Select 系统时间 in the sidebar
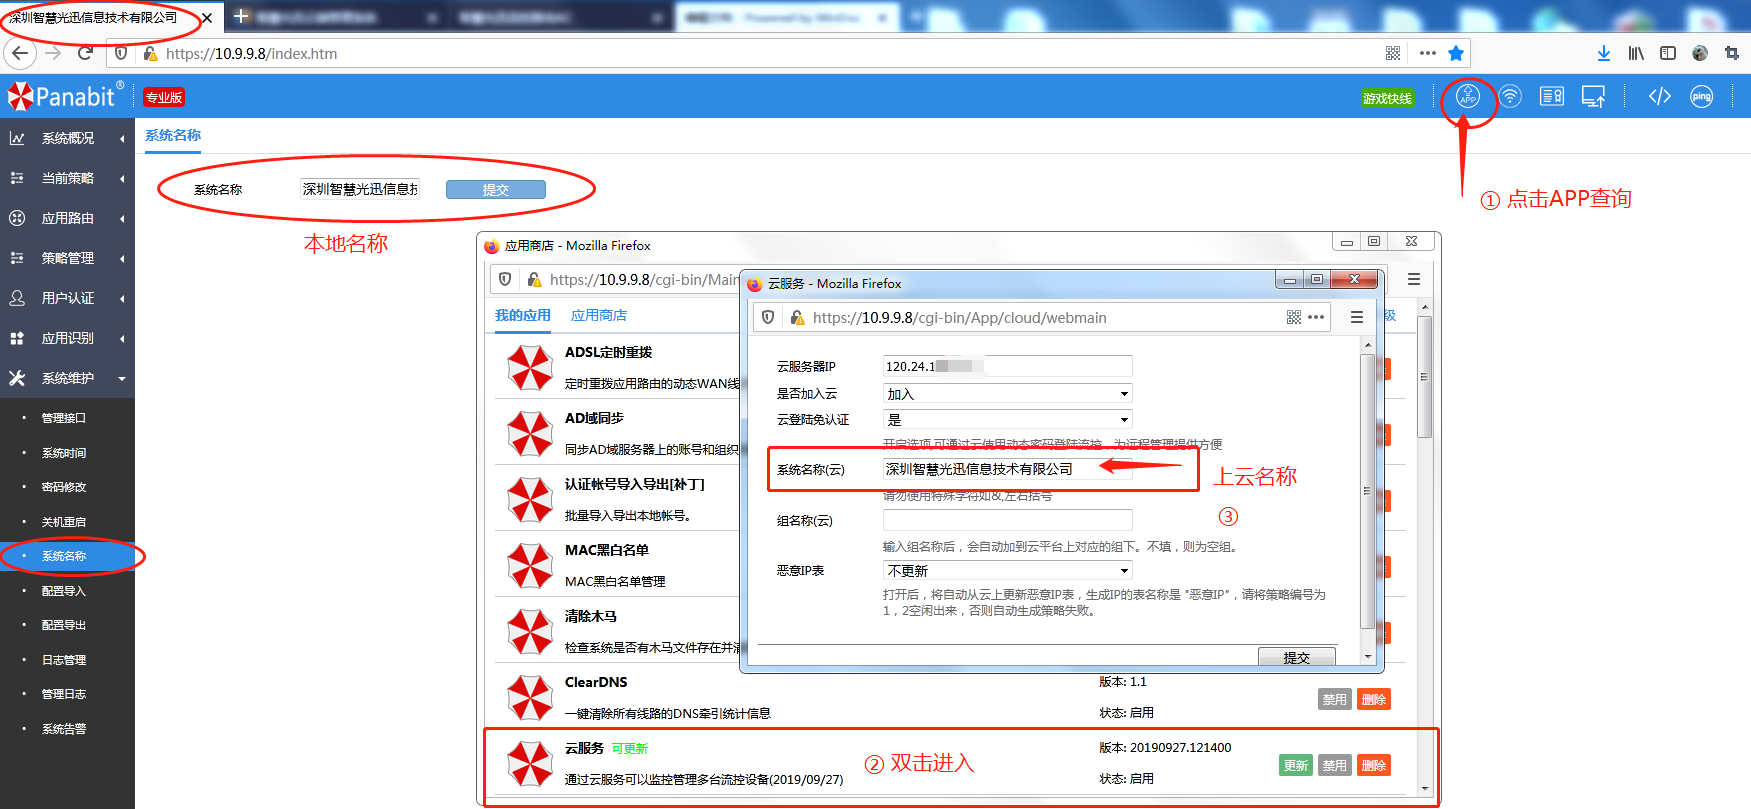Image resolution: width=1751 pixels, height=809 pixels. [64, 453]
